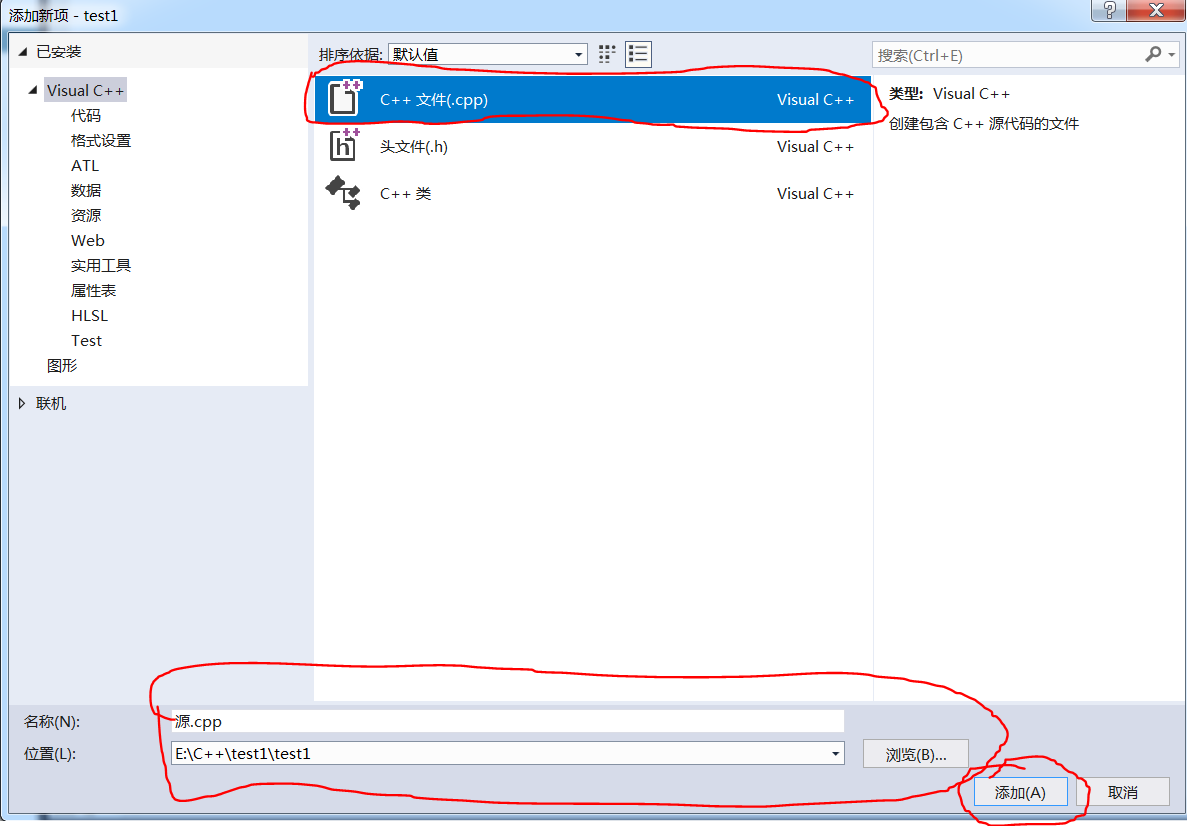Select 代码 category in tree
1187x826 pixels.
(x=86, y=116)
